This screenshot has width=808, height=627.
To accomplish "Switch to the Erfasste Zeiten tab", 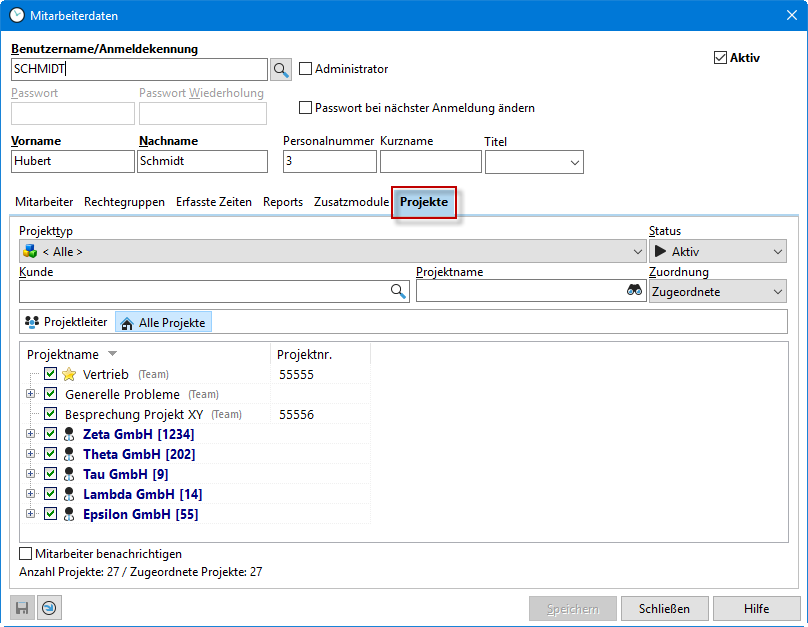I will tap(213, 202).
